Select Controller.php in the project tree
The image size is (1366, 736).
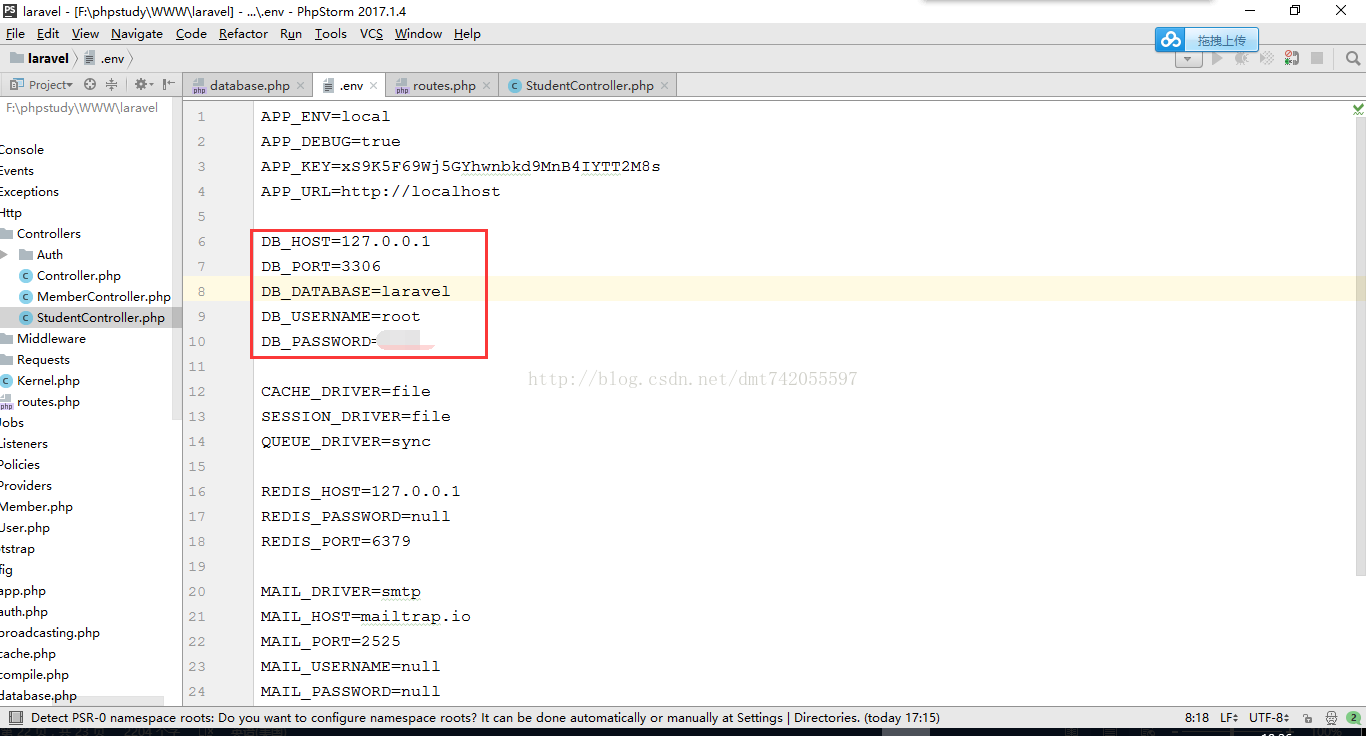pyautogui.click(x=79, y=276)
